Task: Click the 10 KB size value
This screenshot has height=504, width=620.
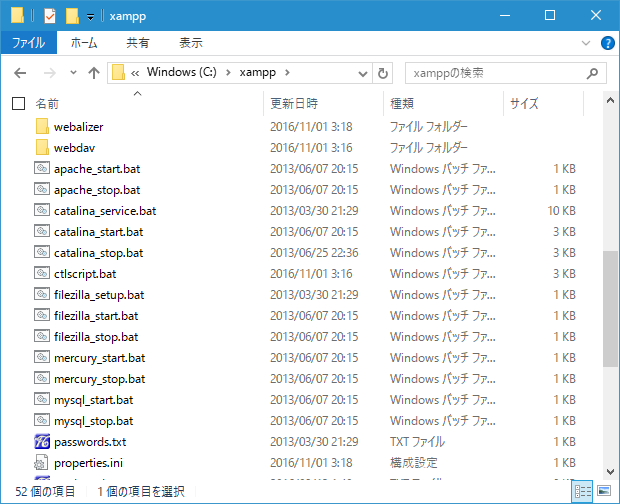Action: pos(562,211)
